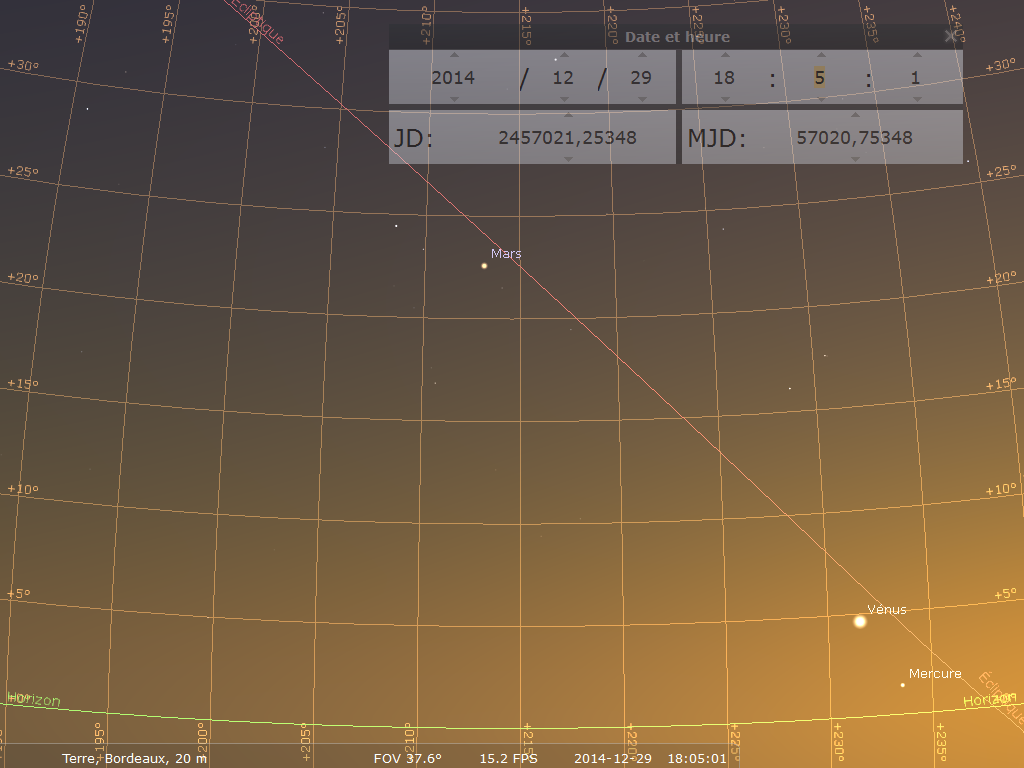Select the bright planet Vénus
Image resolution: width=1024 pixels, height=768 pixels.
[x=860, y=622]
